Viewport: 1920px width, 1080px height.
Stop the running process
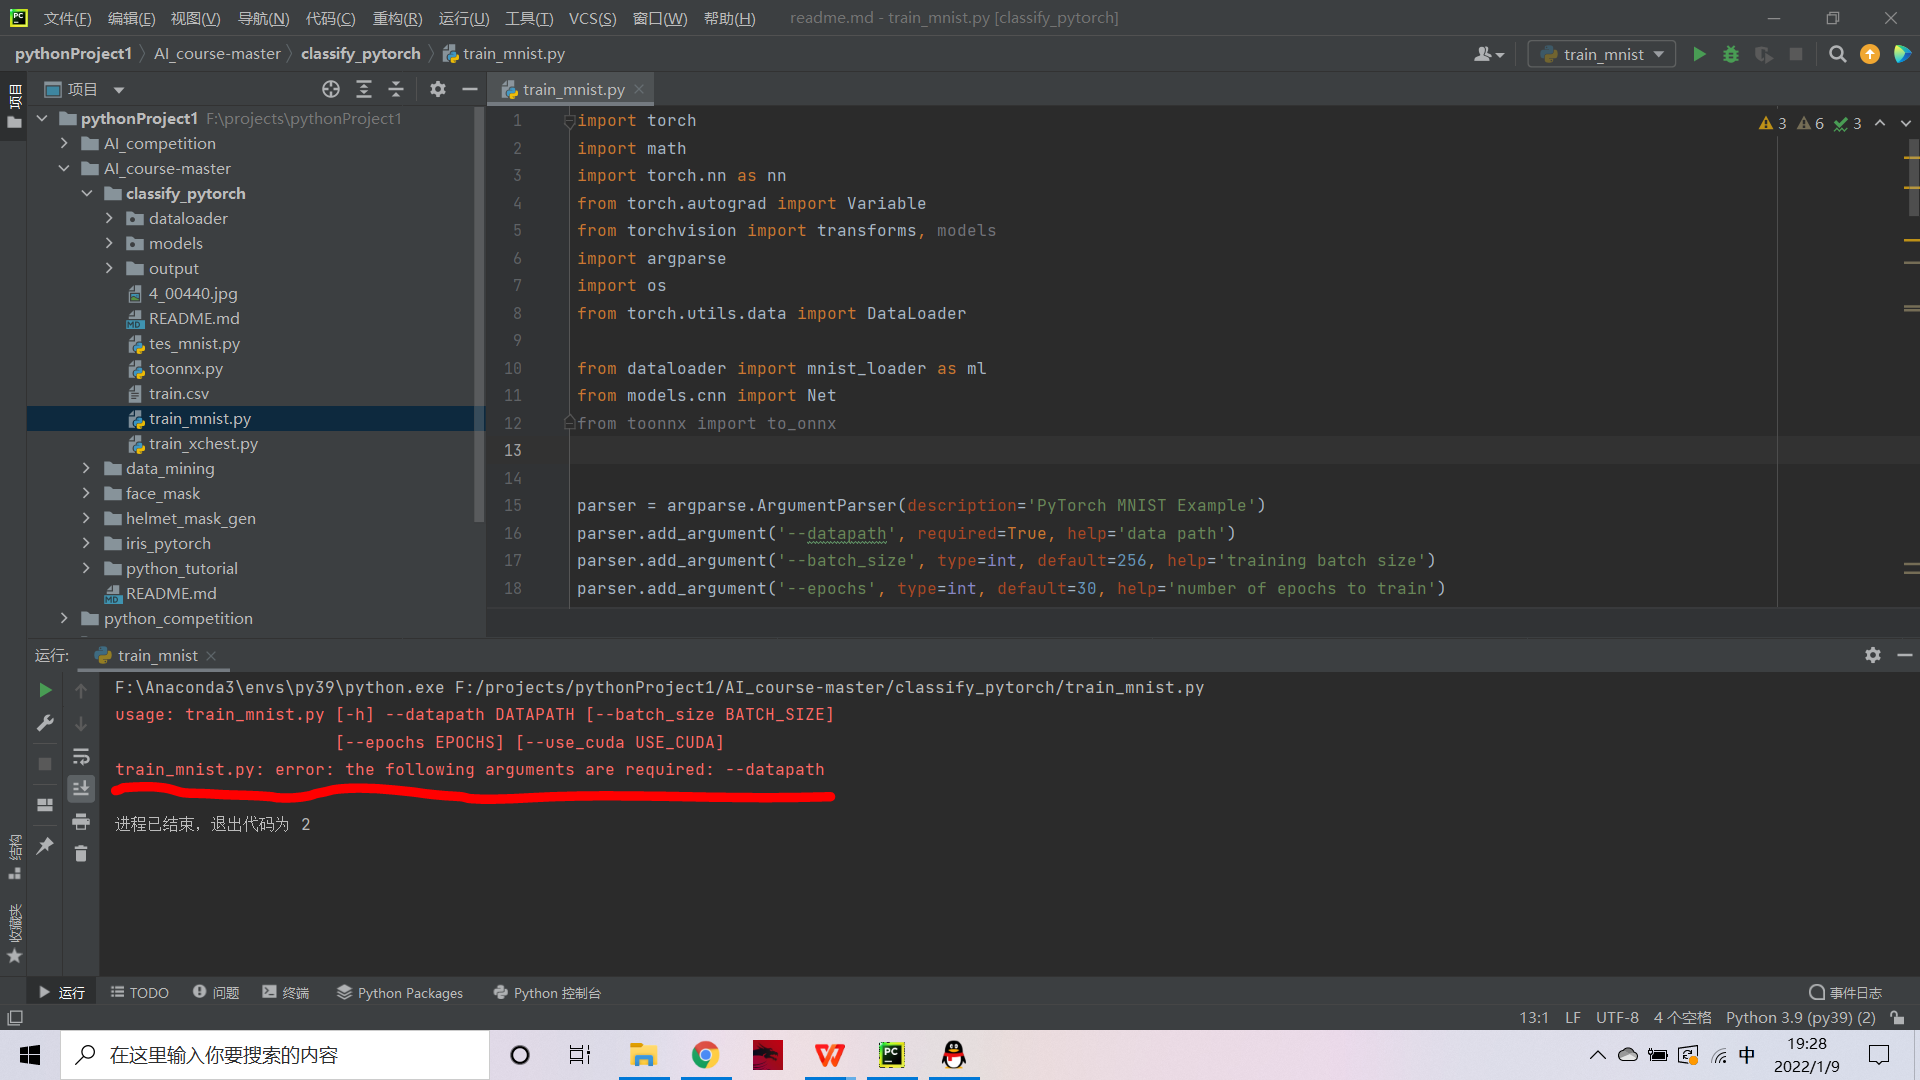[1796, 54]
